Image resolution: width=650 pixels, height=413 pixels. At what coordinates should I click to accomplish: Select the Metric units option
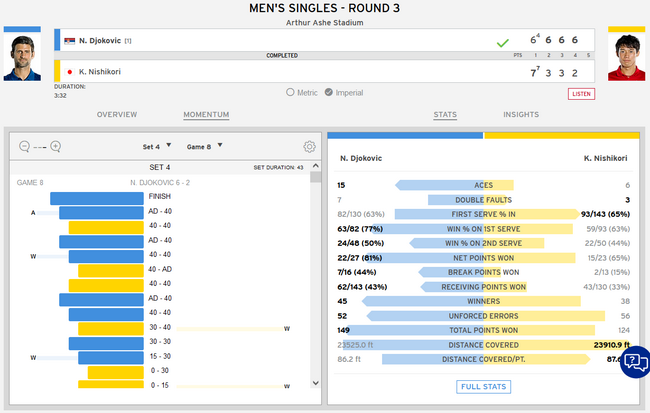(x=290, y=93)
